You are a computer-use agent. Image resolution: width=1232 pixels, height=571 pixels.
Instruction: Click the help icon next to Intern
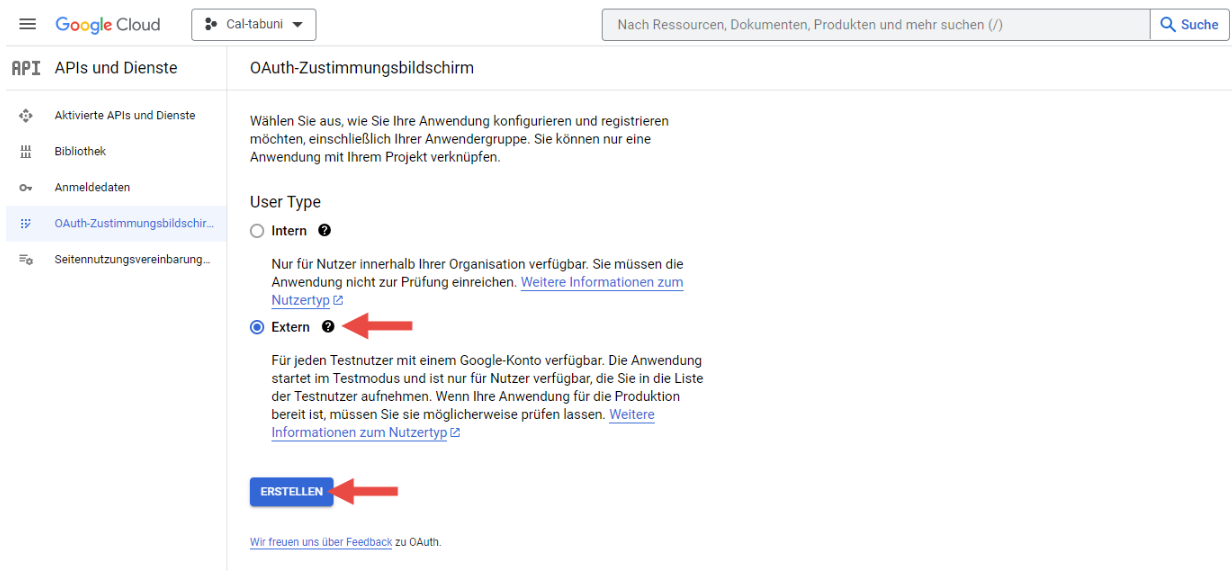point(324,230)
